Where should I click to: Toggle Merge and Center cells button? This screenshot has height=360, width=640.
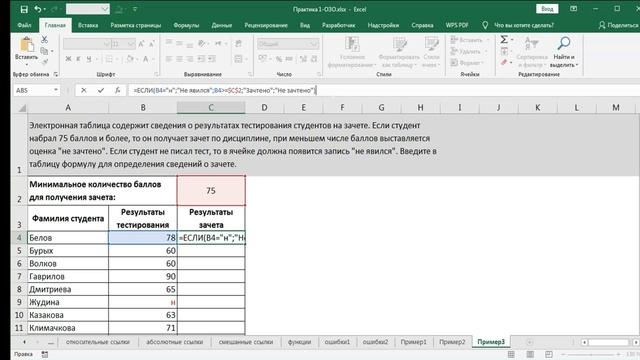pos(239,59)
